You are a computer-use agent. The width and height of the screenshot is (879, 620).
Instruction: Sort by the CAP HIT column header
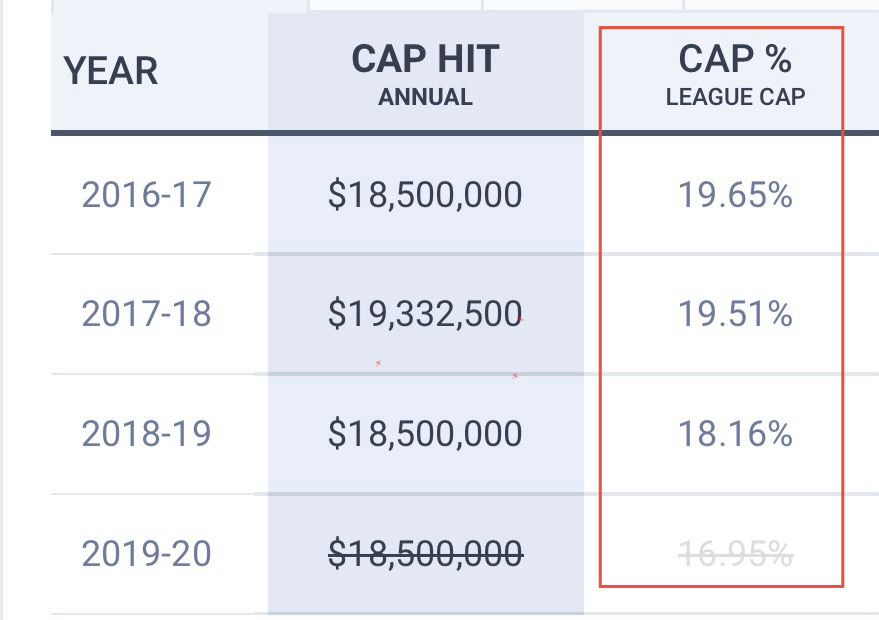425,60
